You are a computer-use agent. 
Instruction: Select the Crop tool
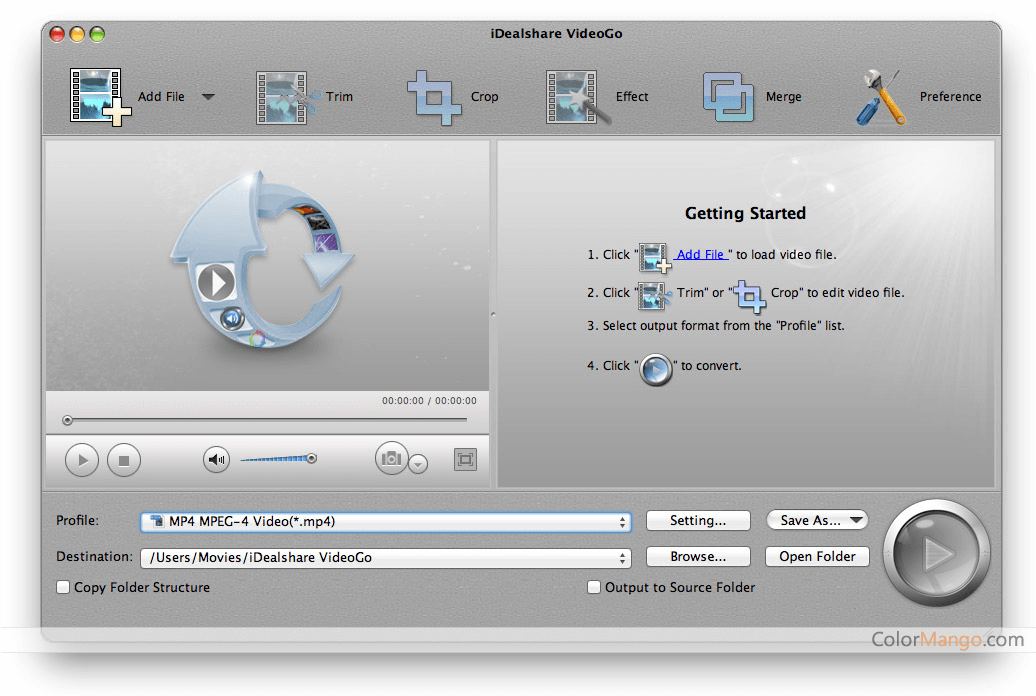(x=433, y=96)
